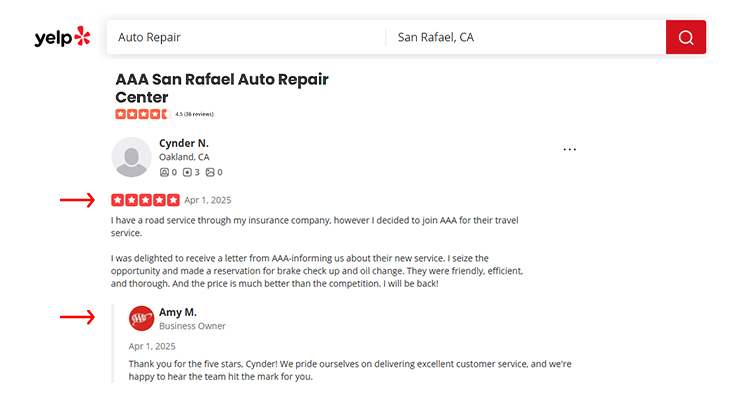This screenshot has height=400, width=750.
Task: Focus the Auto Repair search field
Action: (x=246, y=37)
